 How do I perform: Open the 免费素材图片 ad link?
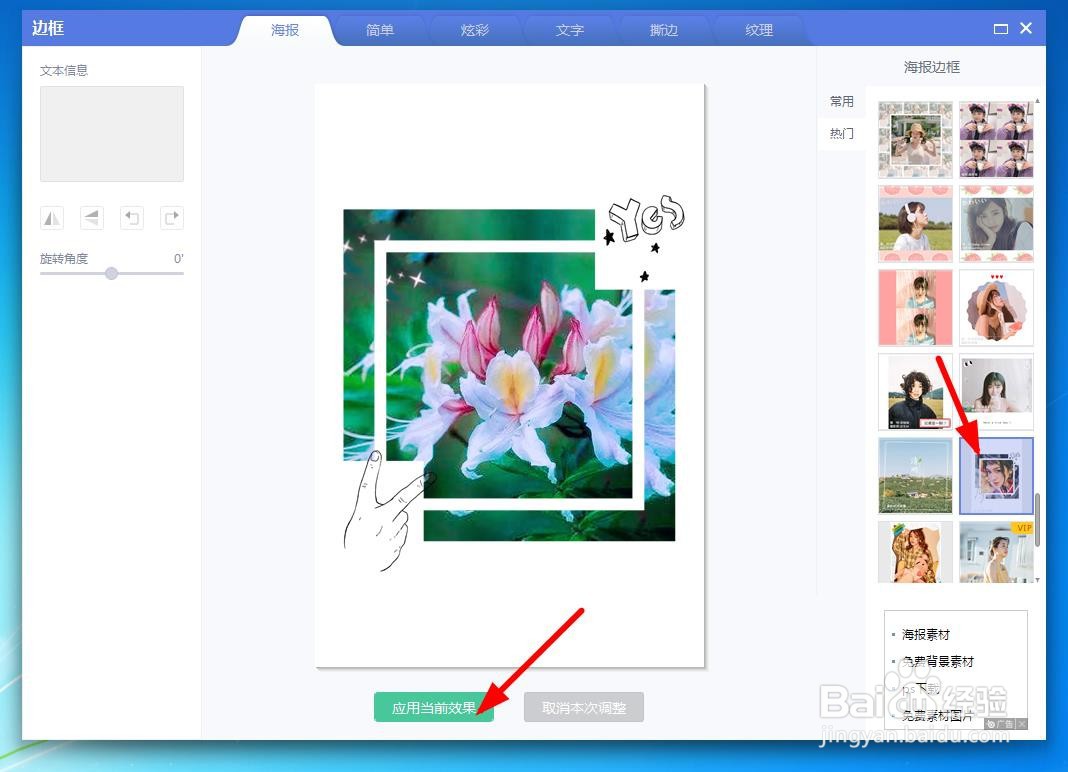tap(938, 715)
